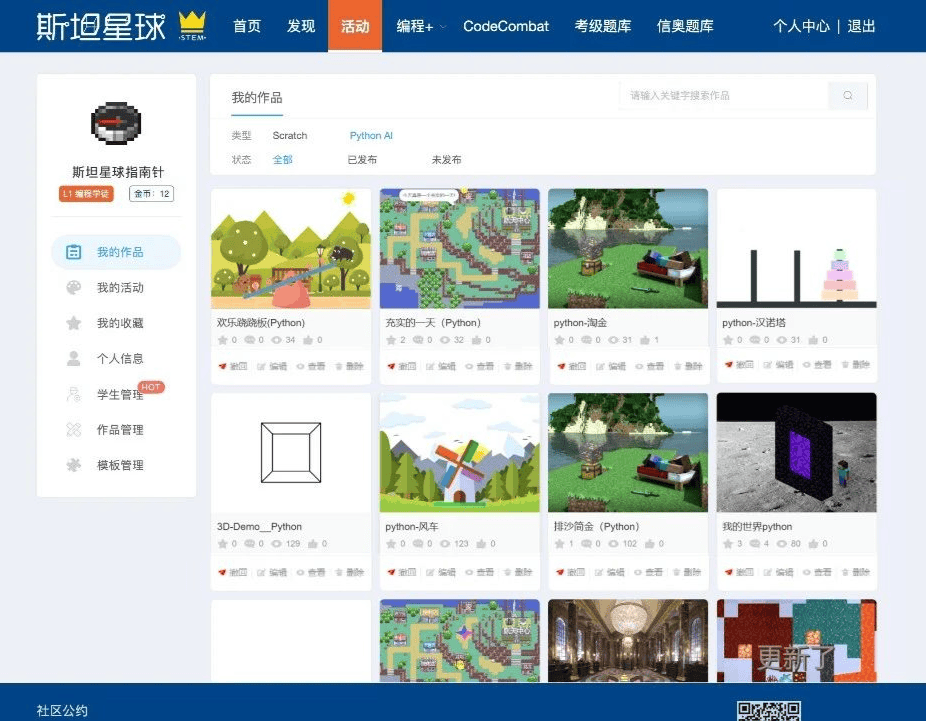Select the Python AI type filter
The height and width of the screenshot is (721, 926).
click(371, 136)
